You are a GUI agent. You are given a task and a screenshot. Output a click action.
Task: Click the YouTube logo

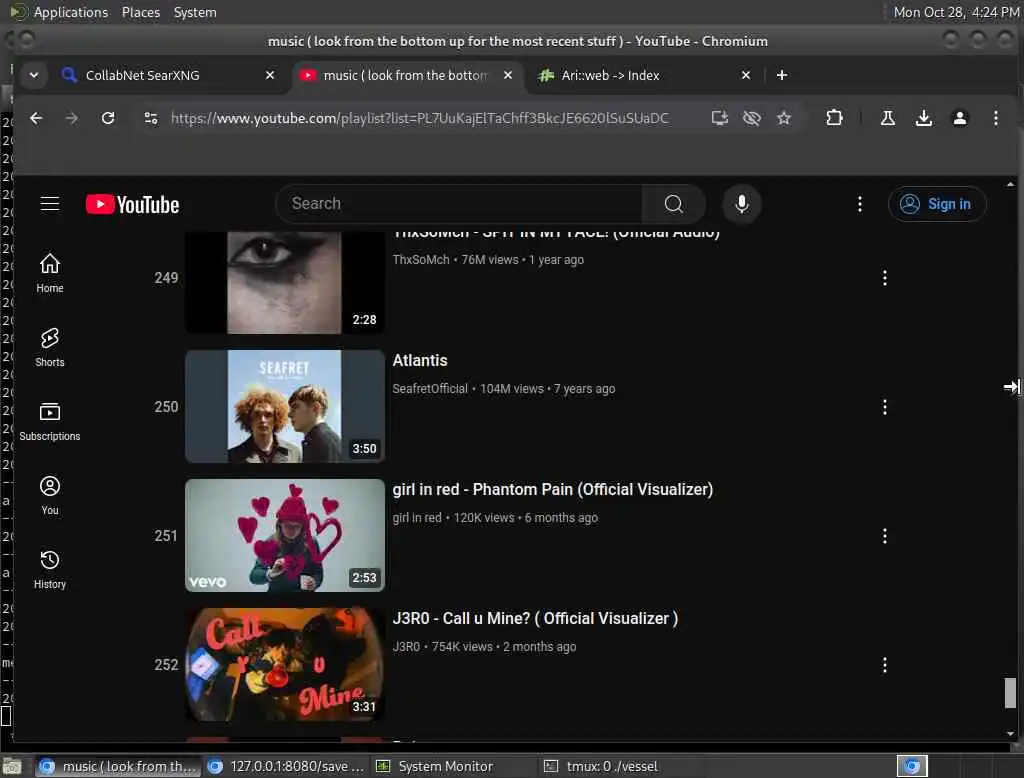click(133, 204)
